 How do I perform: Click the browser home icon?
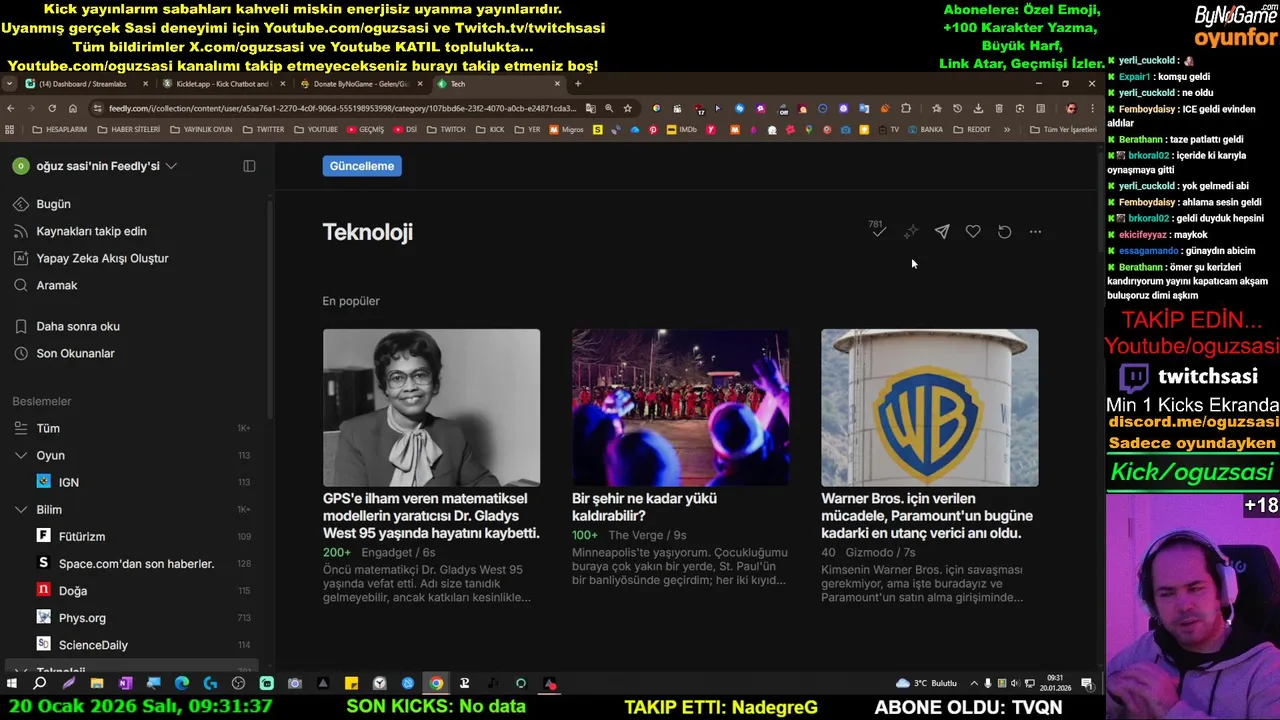click(x=72, y=108)
